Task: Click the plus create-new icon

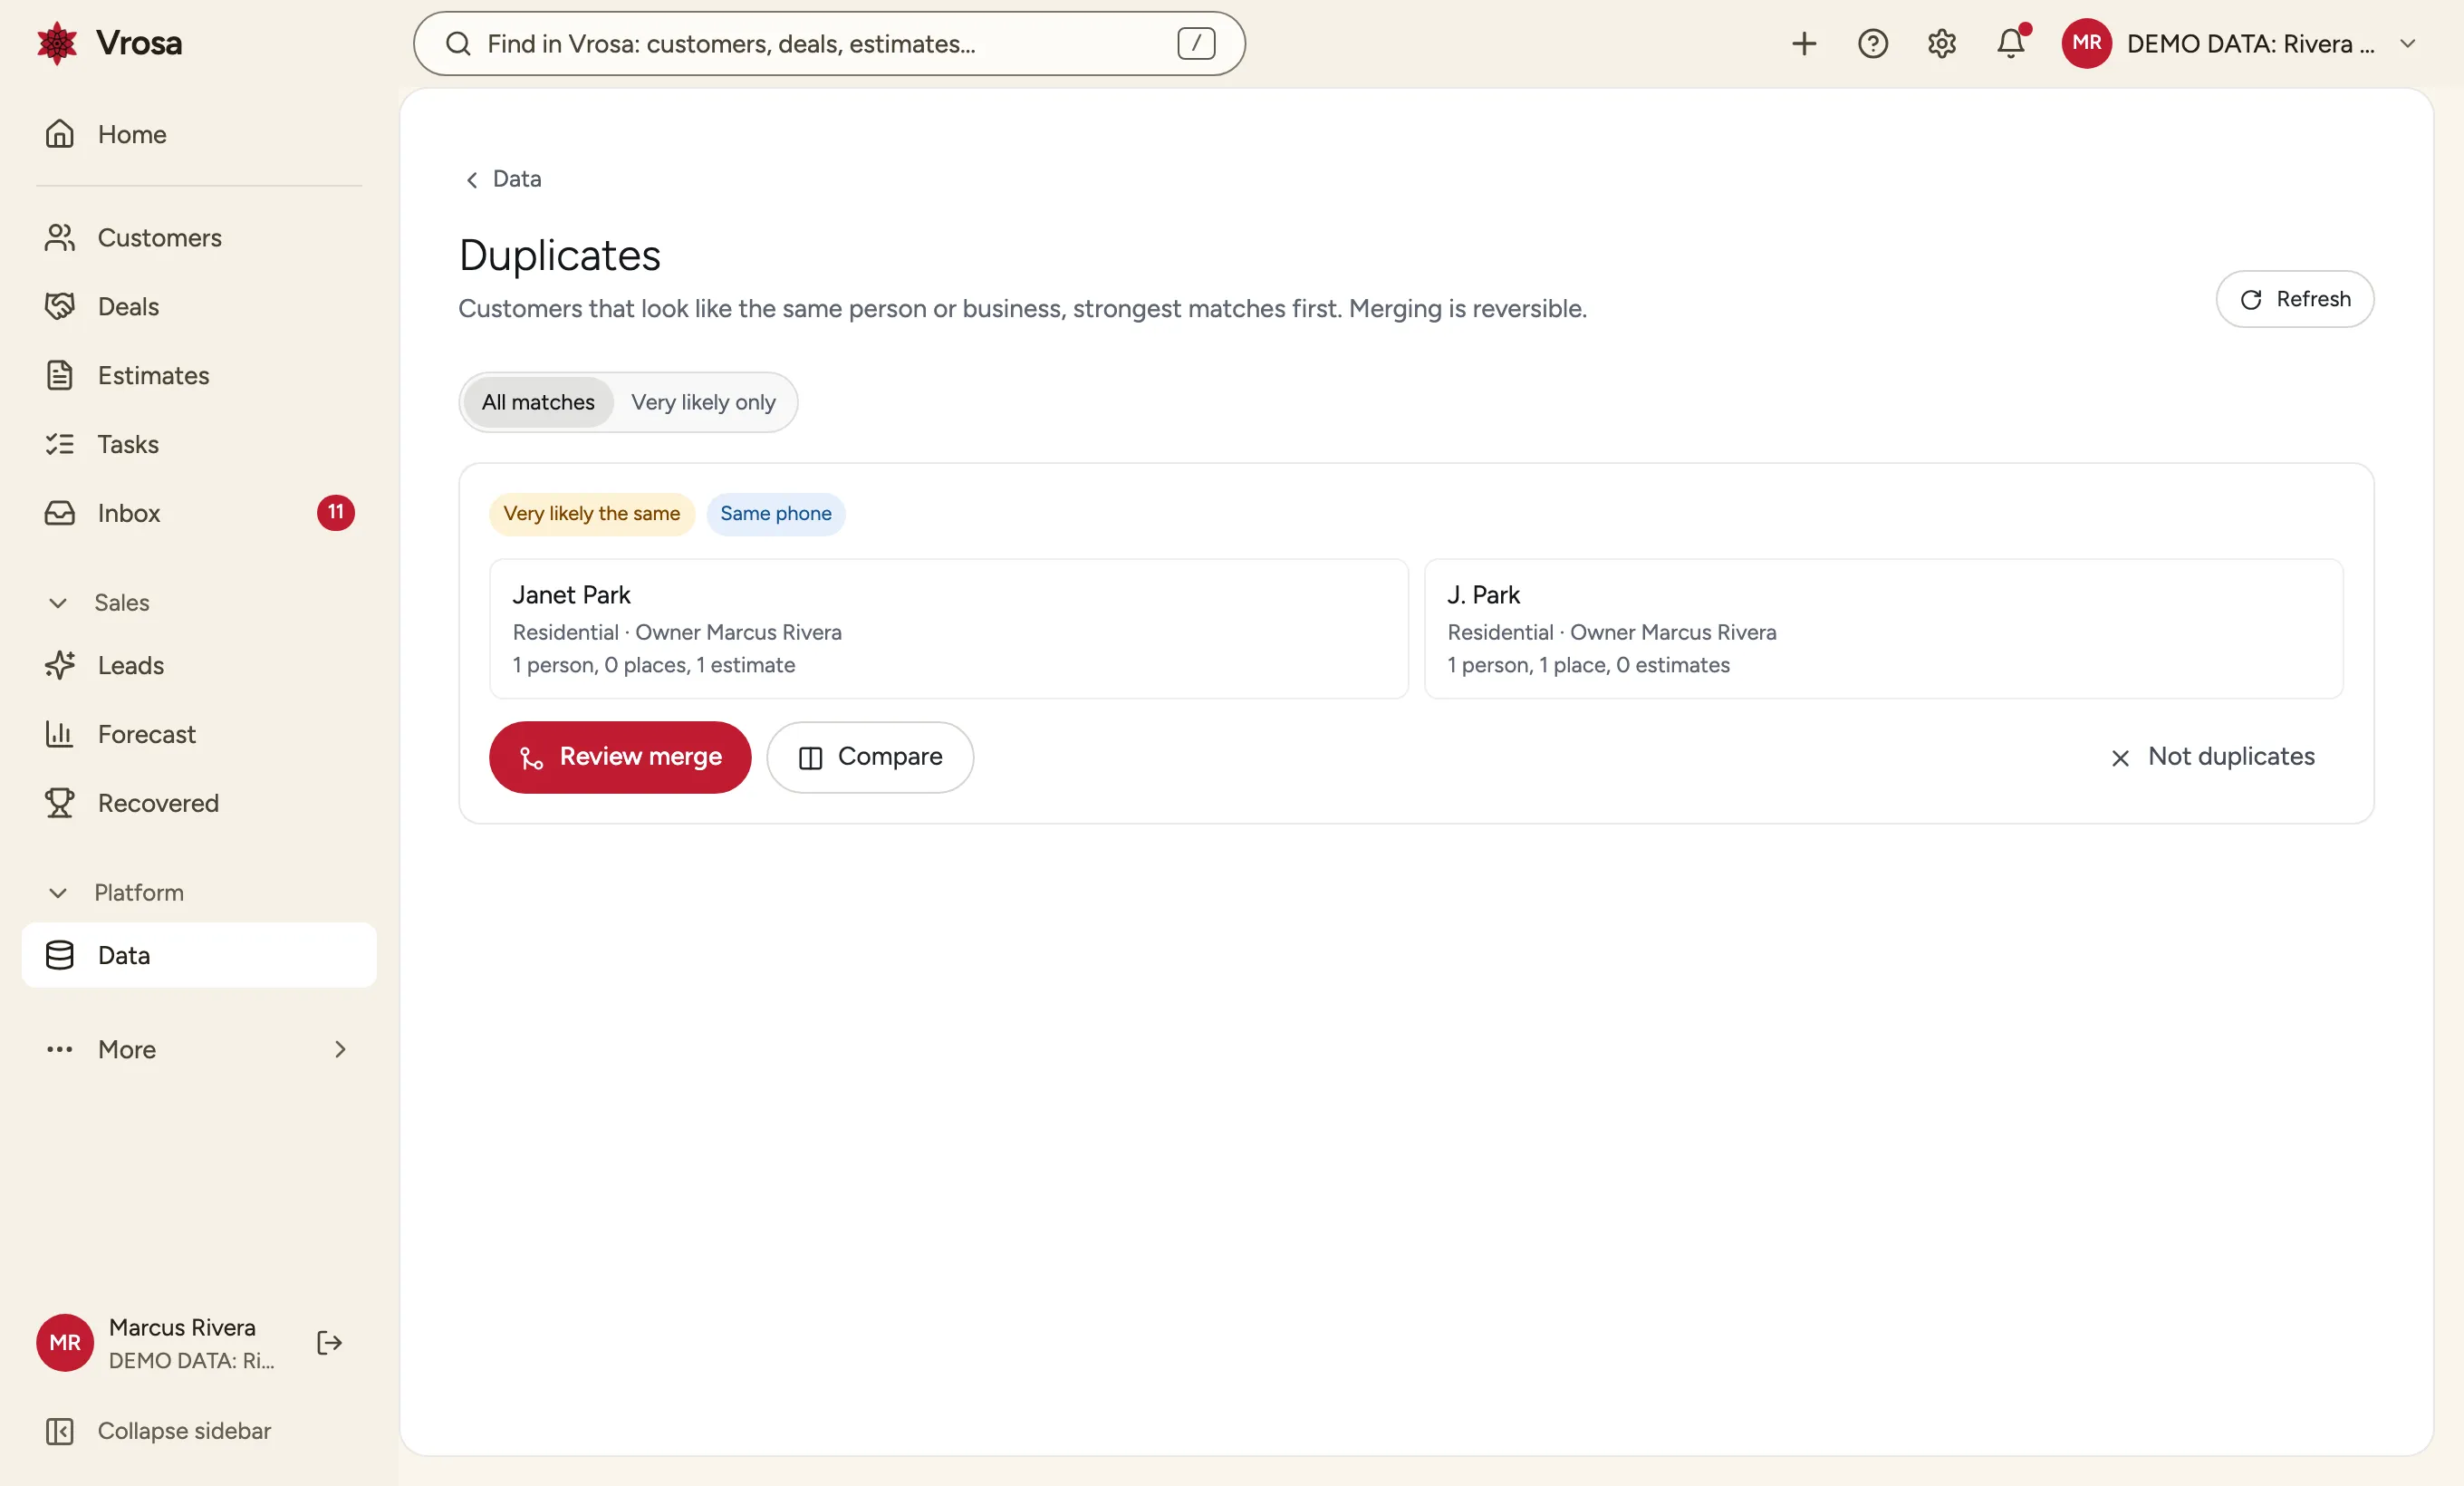Action: point(1804,44)
